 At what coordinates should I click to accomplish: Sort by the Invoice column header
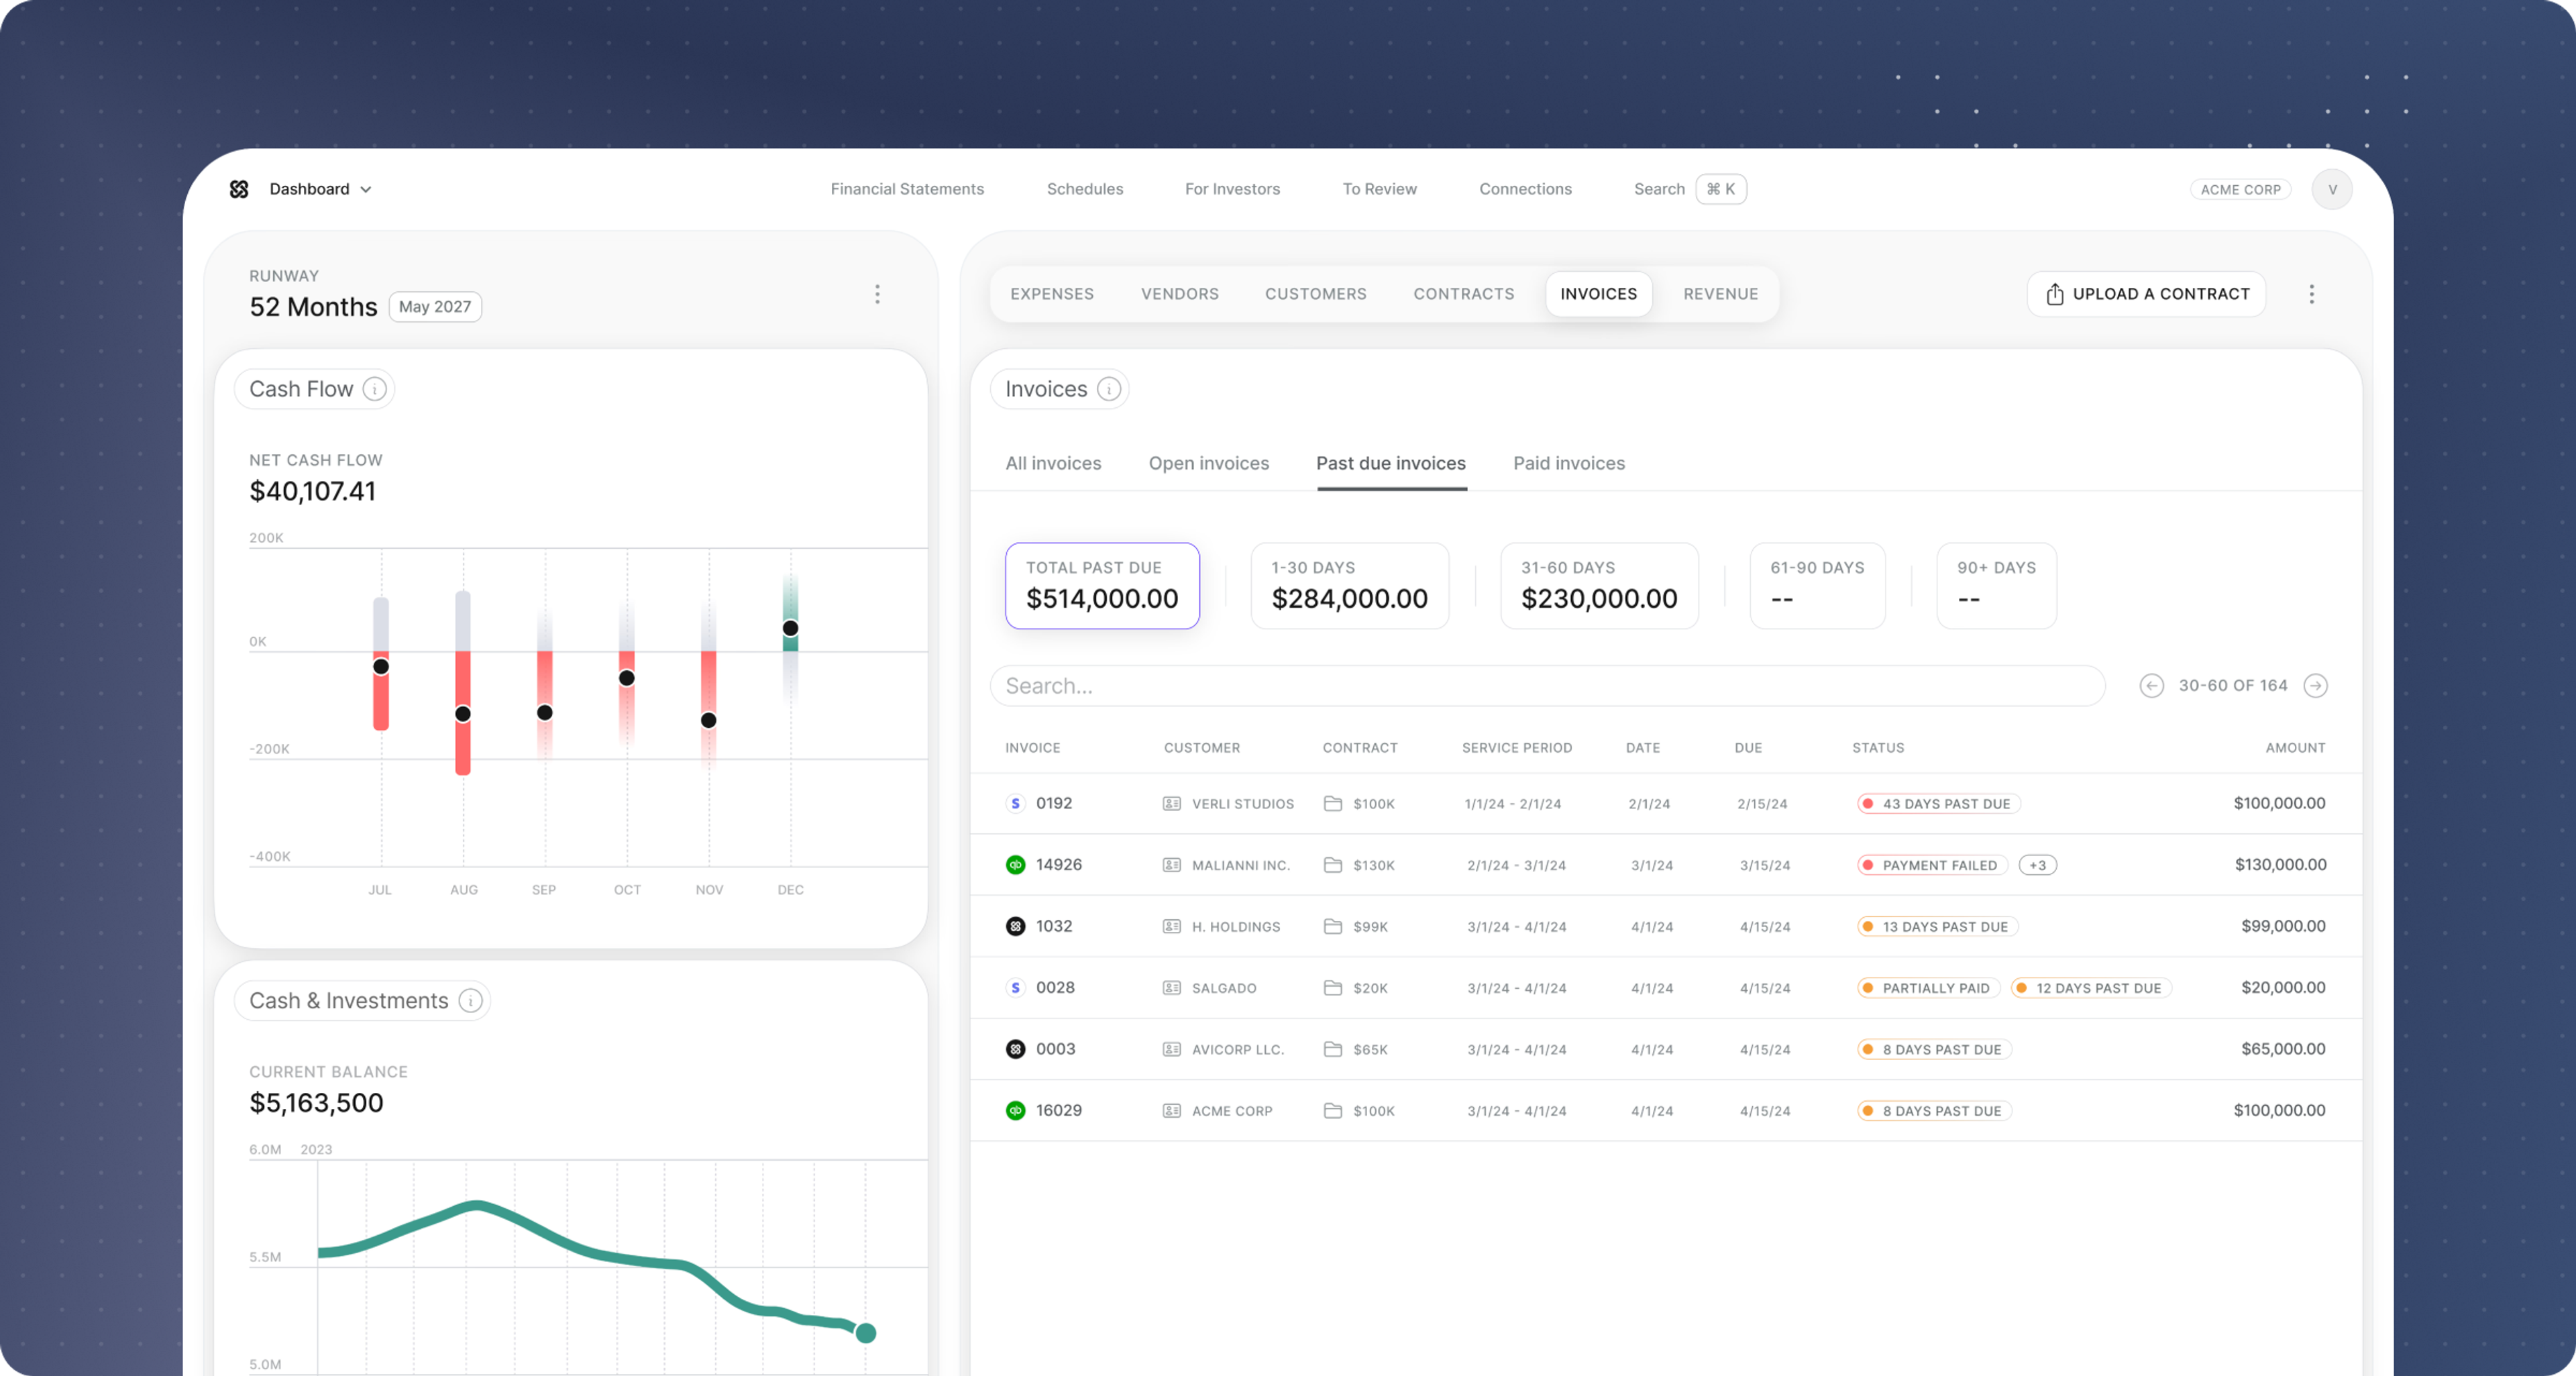pyautogui.click(x=1032, y=748)
